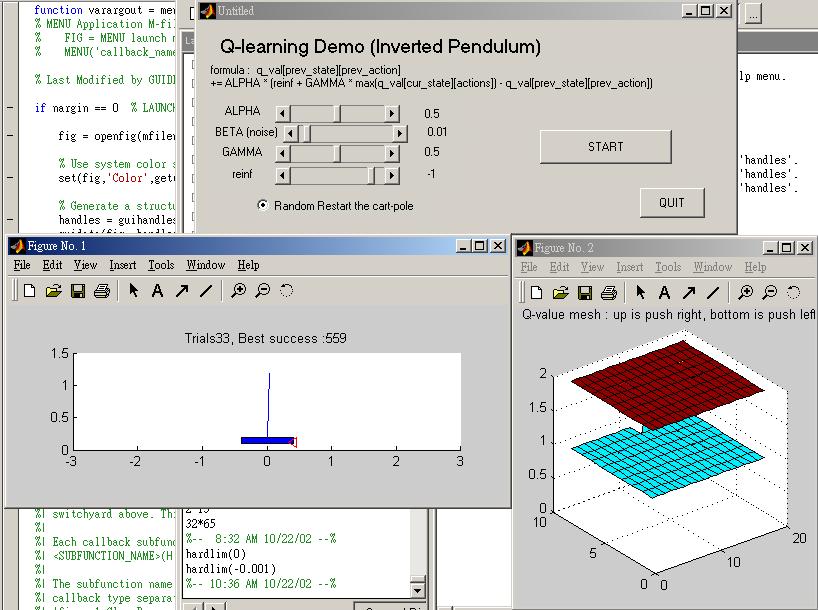Click New Figure icon in Figure No. 1

click(x=30, y=291)
